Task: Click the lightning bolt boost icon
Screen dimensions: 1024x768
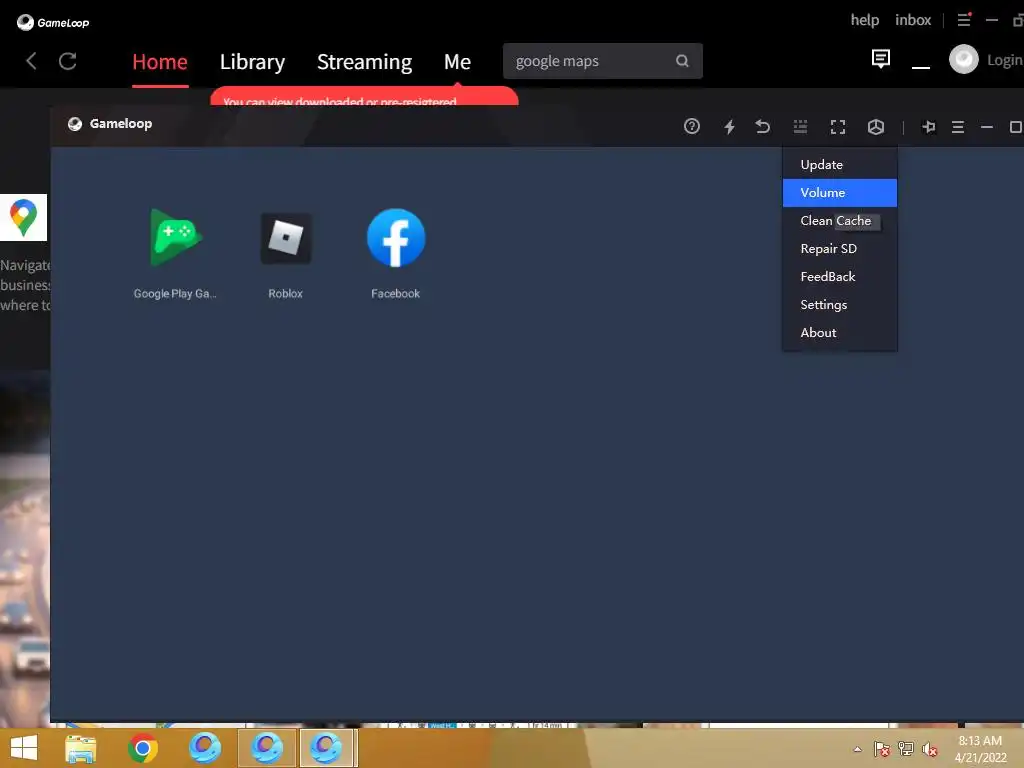Action: click(x=729, y=126)
